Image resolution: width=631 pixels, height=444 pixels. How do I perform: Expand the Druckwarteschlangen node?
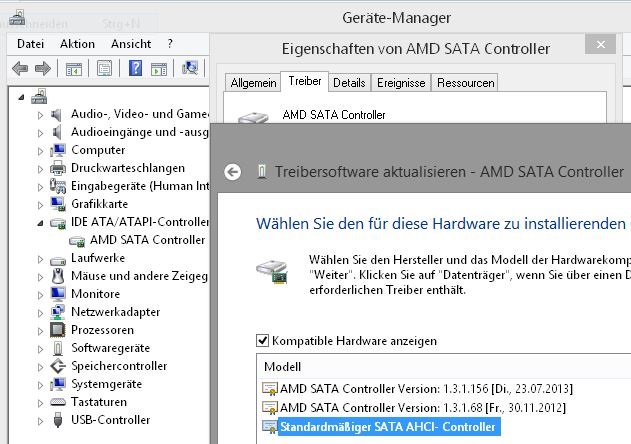pos(40,169)
